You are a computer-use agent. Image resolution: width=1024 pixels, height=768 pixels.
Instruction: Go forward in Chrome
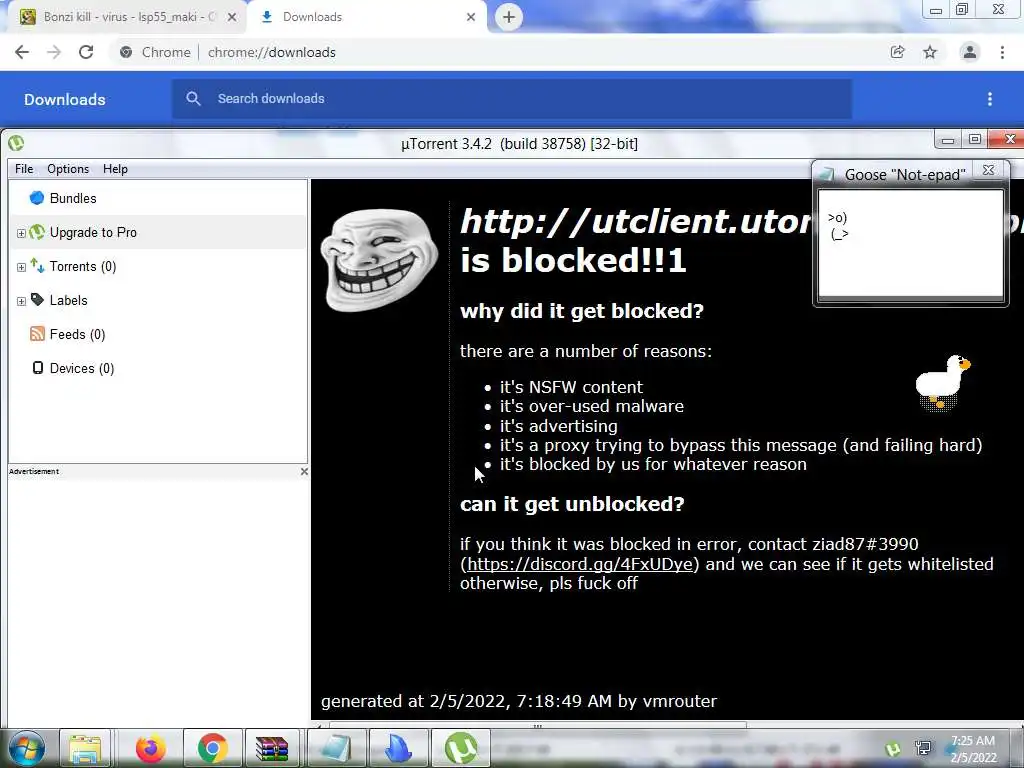click(x=54, y=52)
